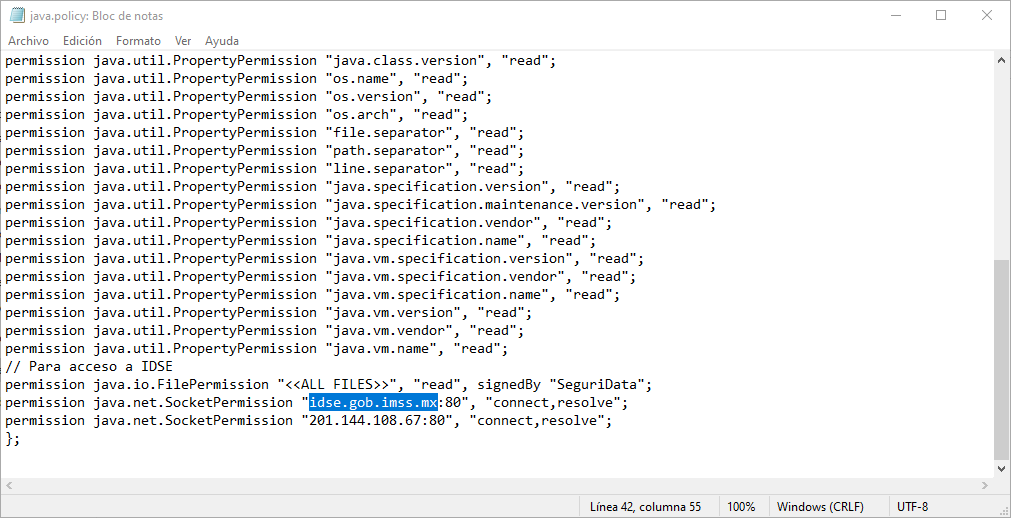Open the Ver menu
This screenshot has height=518, width=1011.
click(x=183, y=41)
